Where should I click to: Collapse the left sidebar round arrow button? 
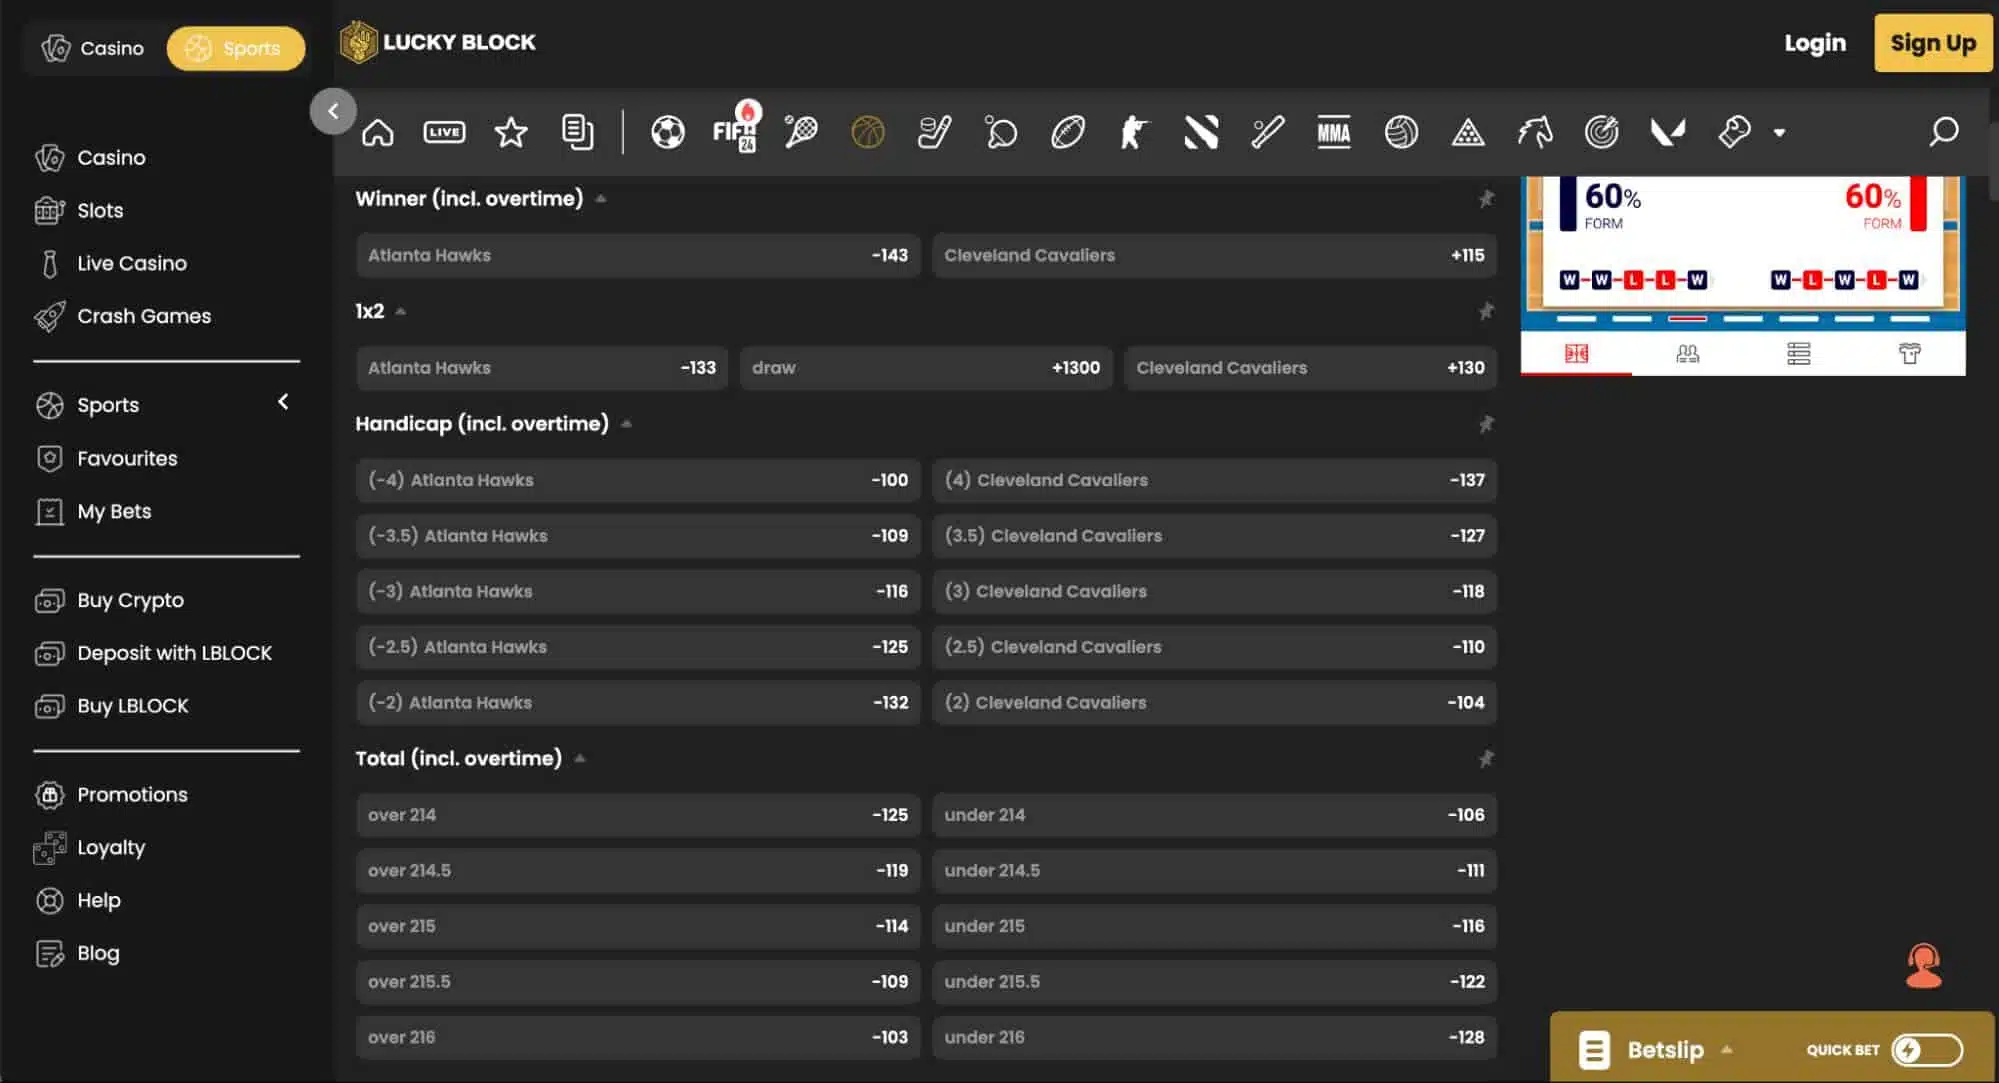333,111
